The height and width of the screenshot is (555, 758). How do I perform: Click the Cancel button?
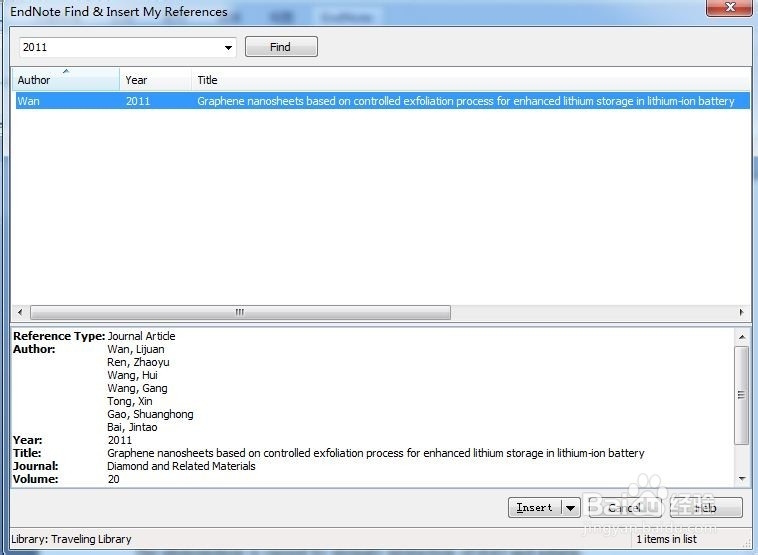point(625,508)
